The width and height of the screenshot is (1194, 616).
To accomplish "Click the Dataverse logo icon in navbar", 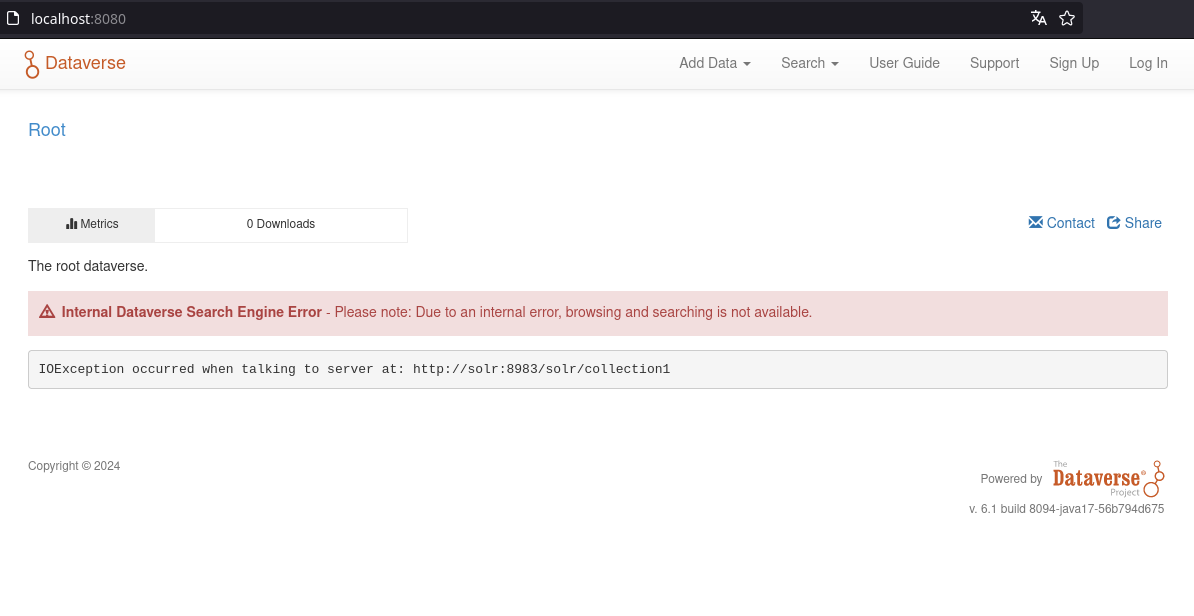I will point(32,64).
